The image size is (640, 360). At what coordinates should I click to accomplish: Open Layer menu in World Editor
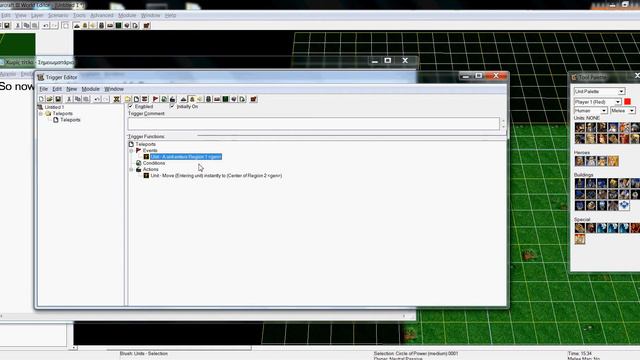click(37, 15)
